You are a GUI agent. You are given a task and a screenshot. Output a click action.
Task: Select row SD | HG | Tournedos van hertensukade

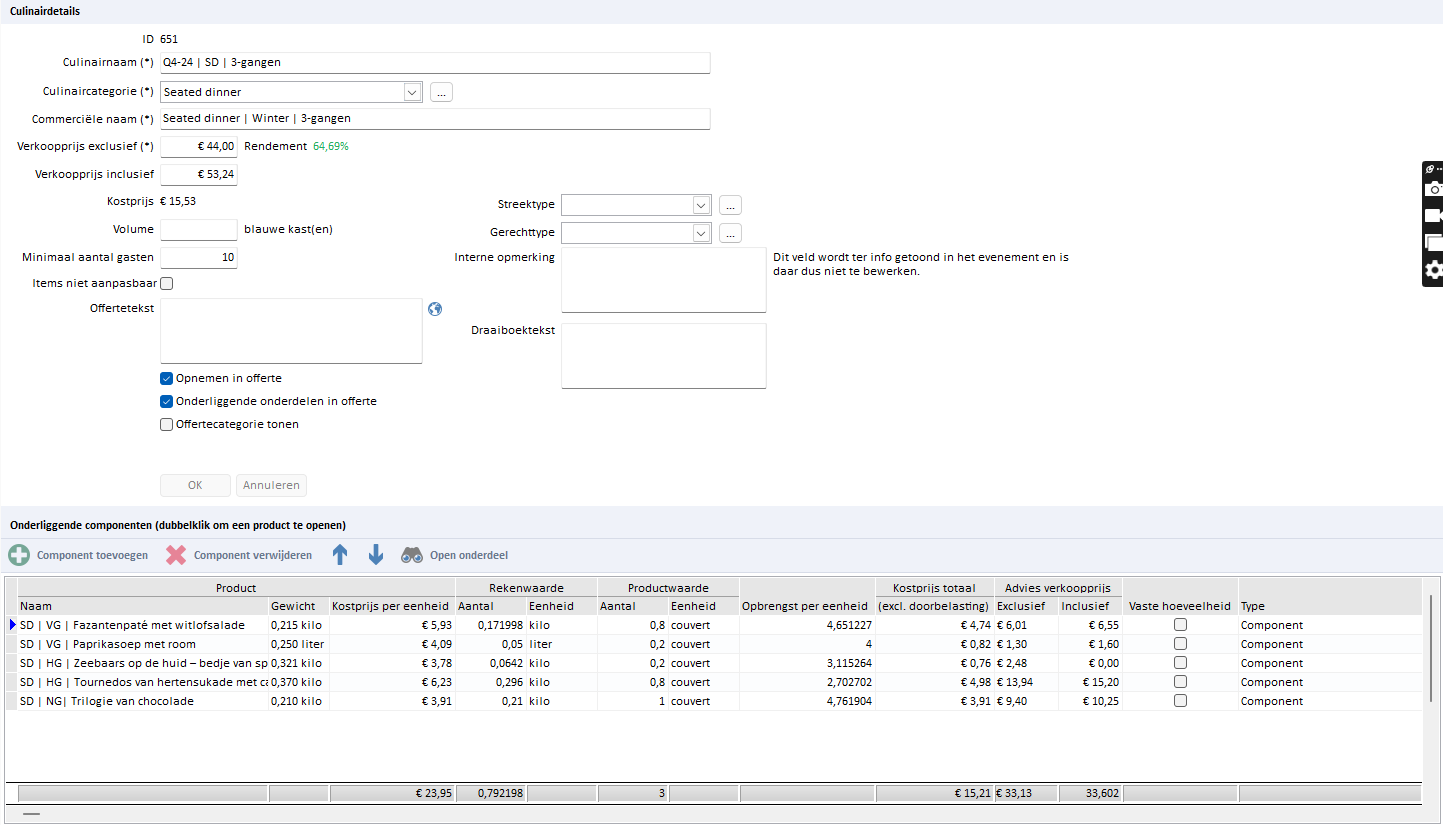[714, 682]
